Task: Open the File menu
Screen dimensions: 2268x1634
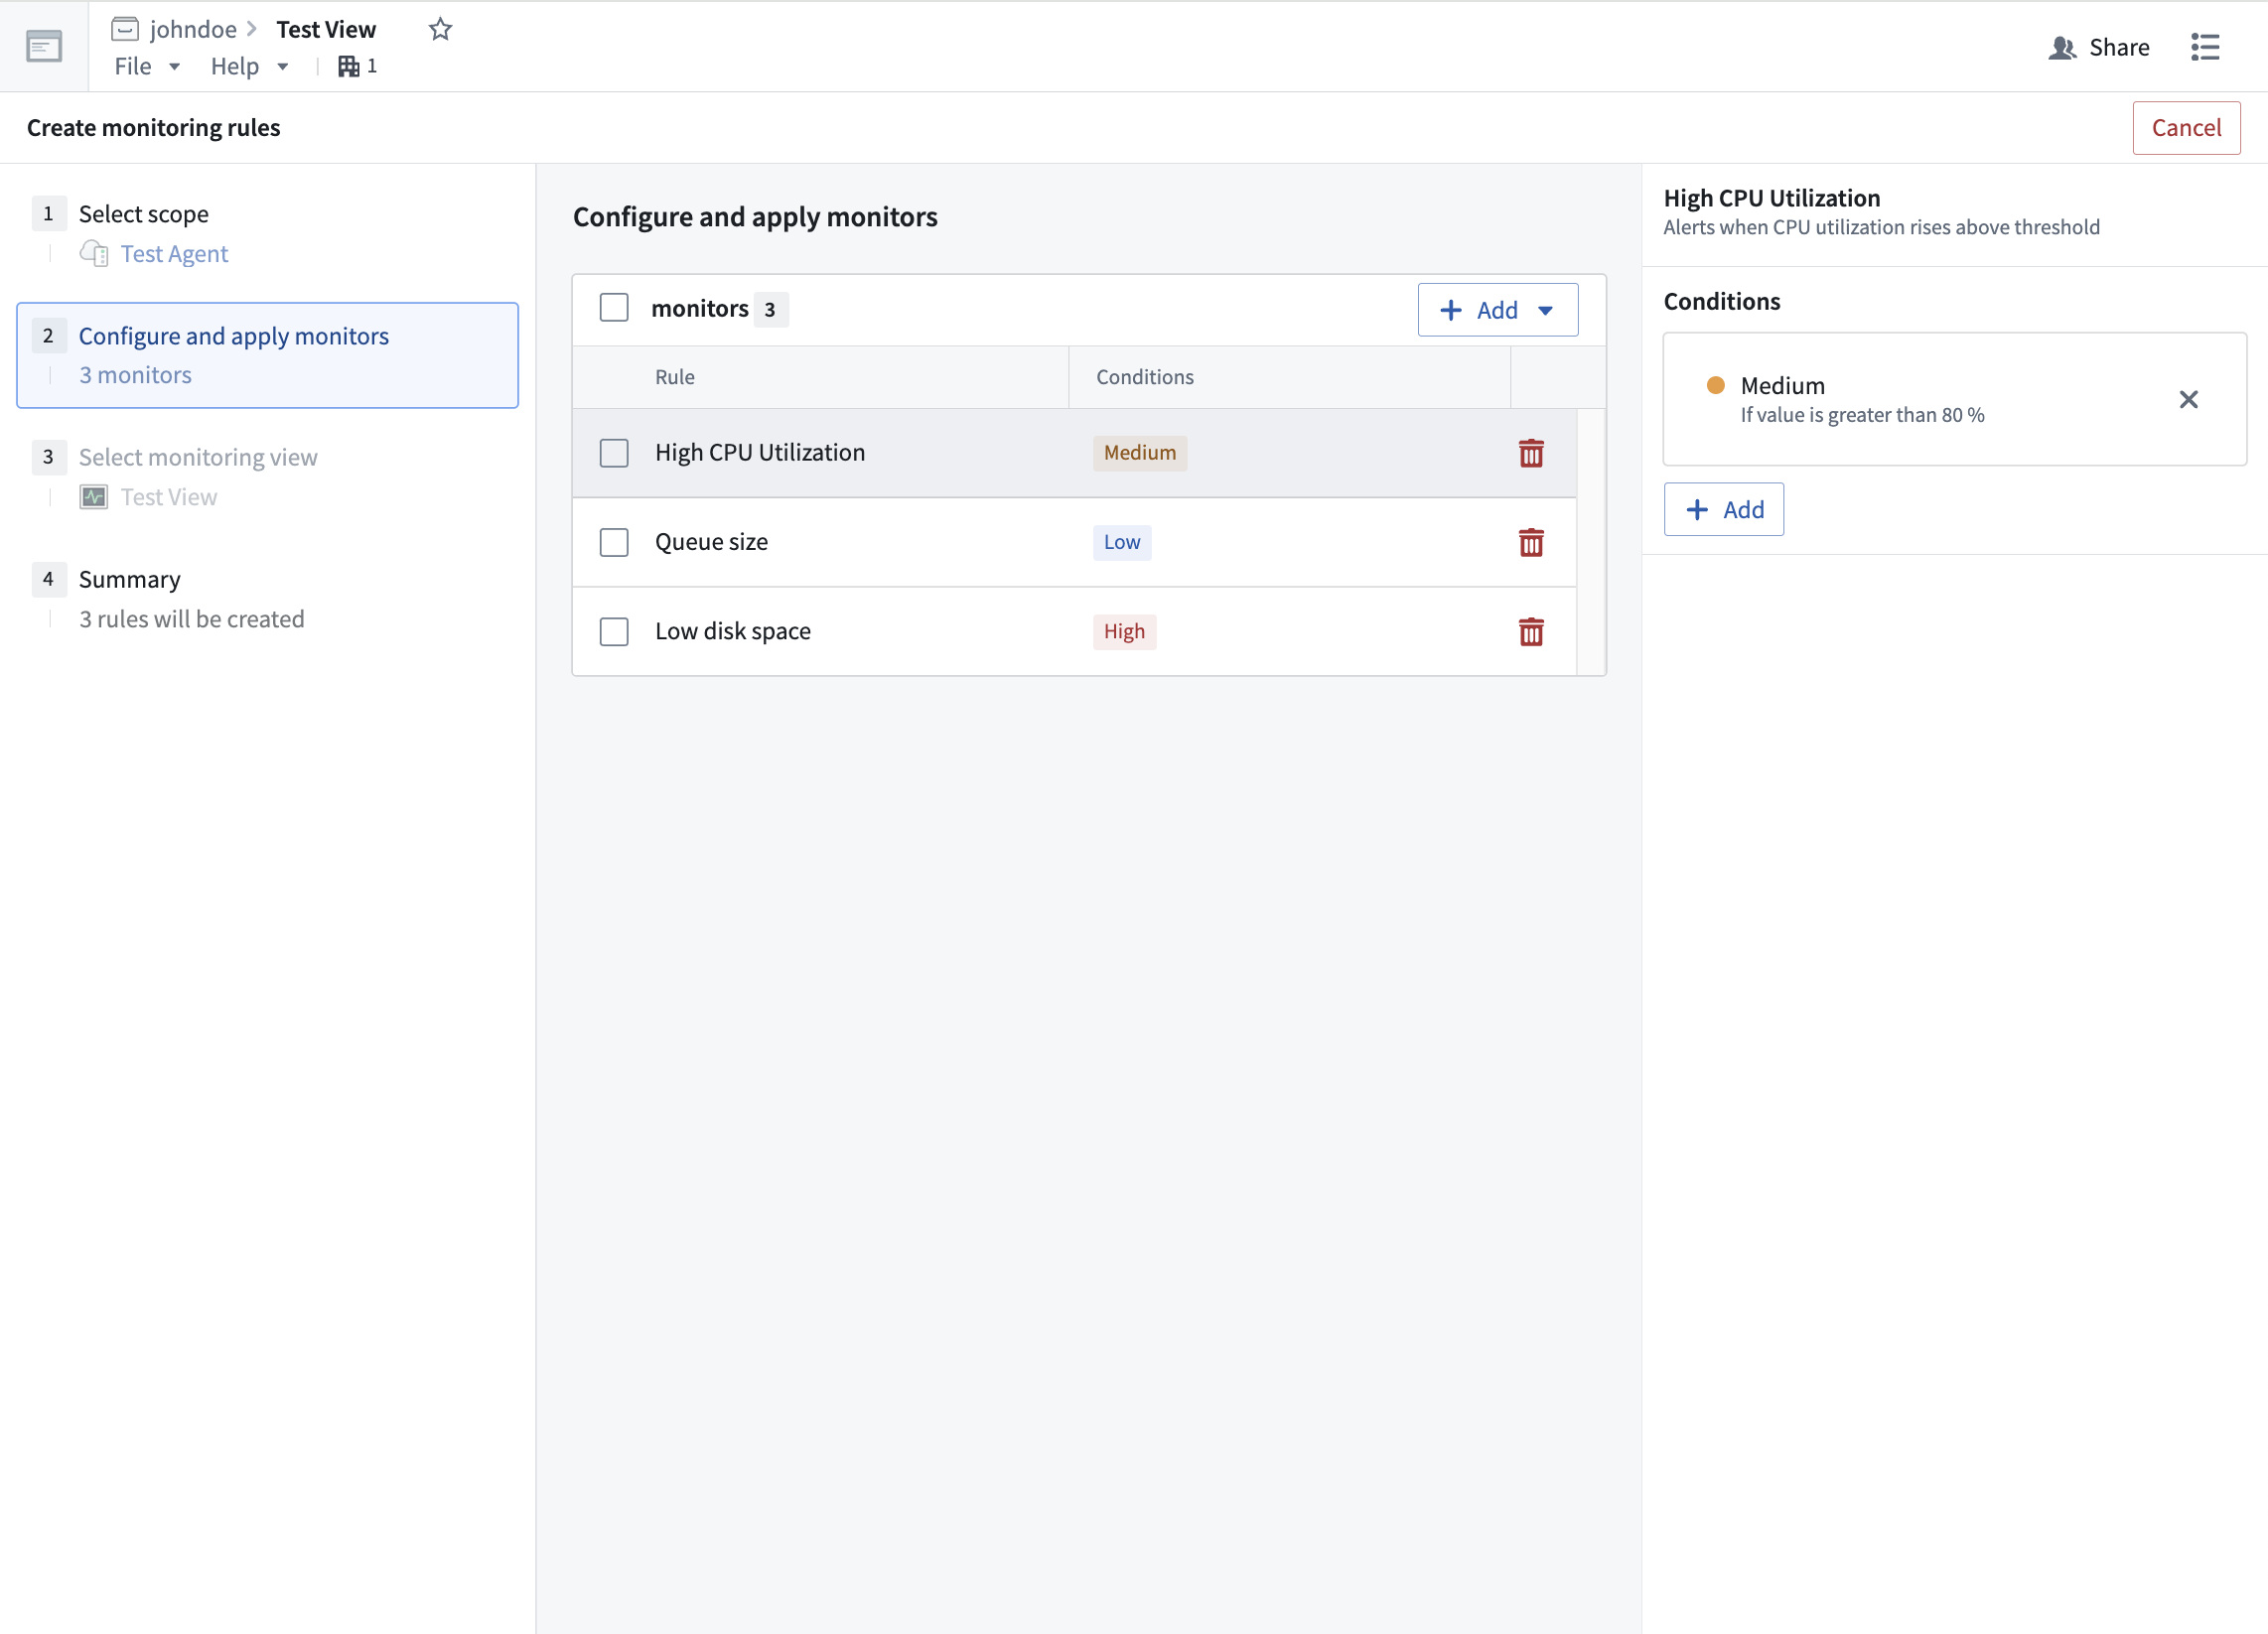Action: 146,66
